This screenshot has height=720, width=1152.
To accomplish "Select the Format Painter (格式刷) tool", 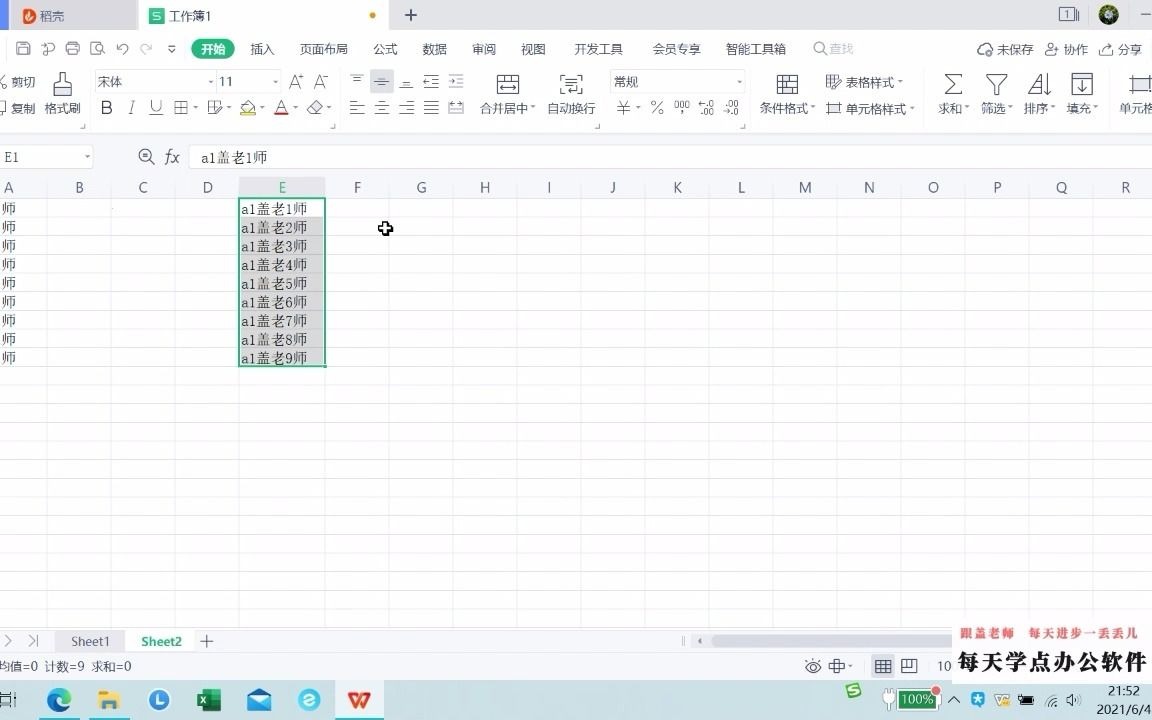I will coord(62,95).
